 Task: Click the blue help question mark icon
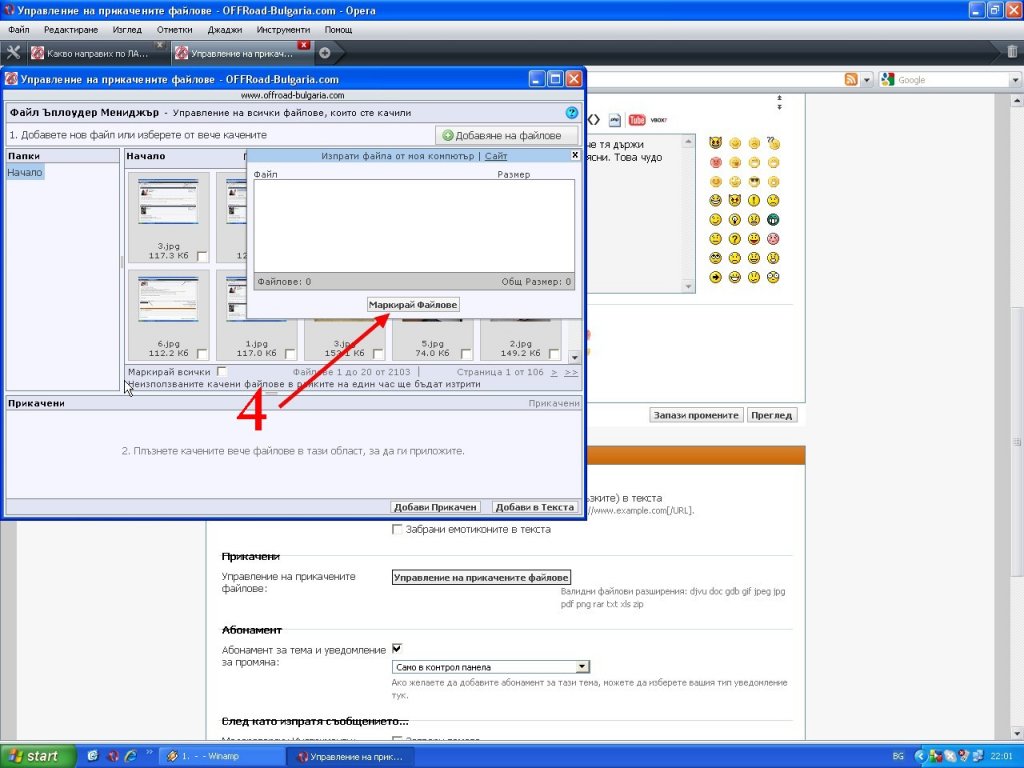click(x=572, y=113)
